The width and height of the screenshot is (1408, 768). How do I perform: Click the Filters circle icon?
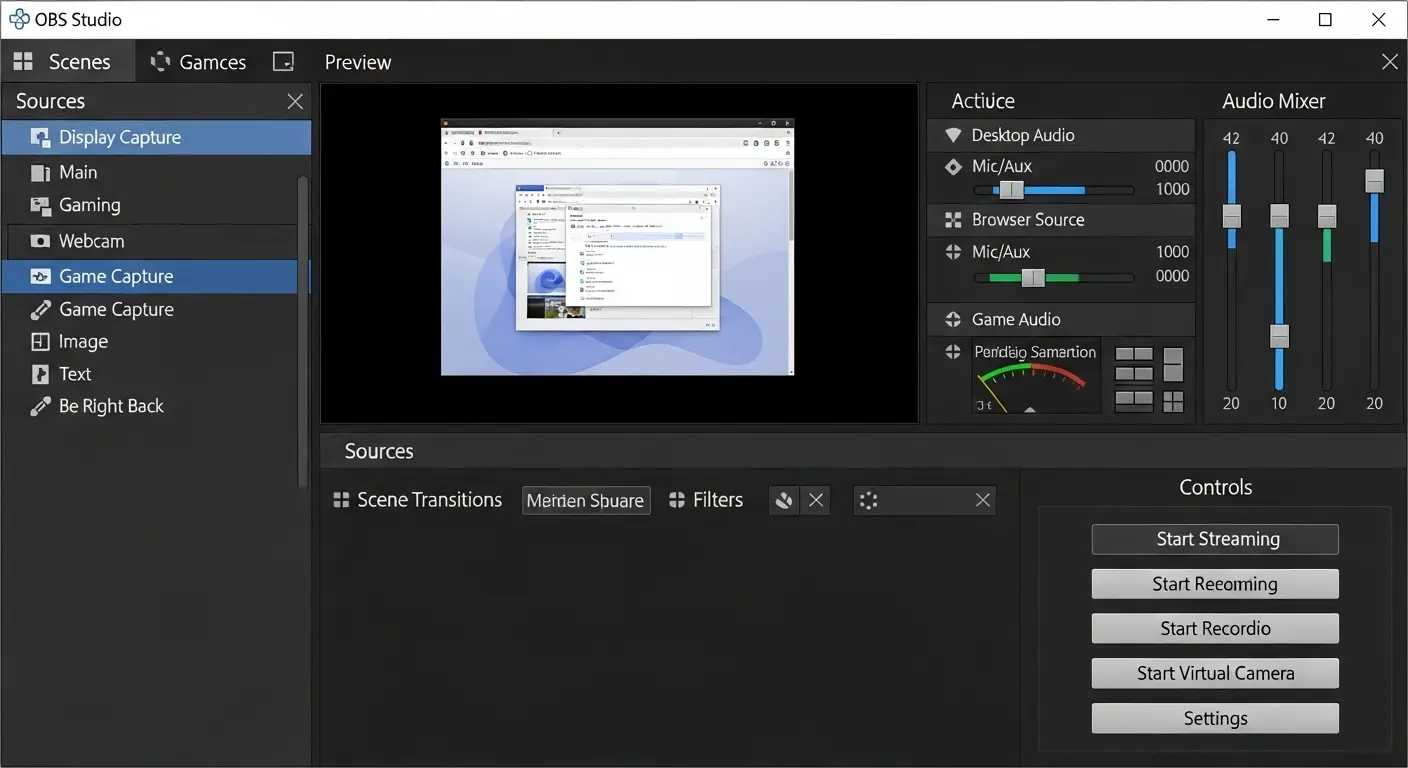677,500
